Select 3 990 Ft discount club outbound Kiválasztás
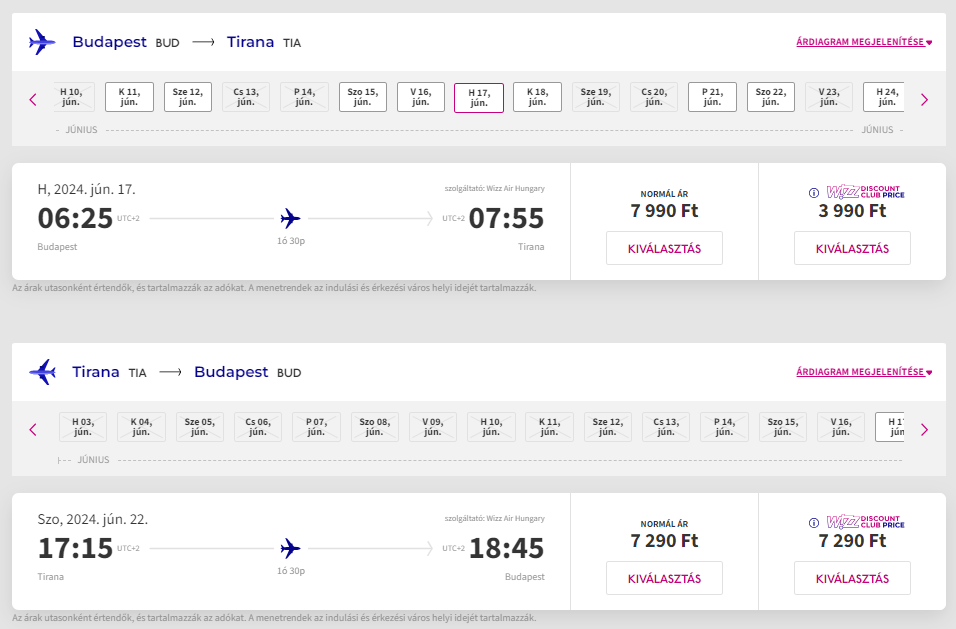The height and width of the screenshot is (629, 956). 852,249
